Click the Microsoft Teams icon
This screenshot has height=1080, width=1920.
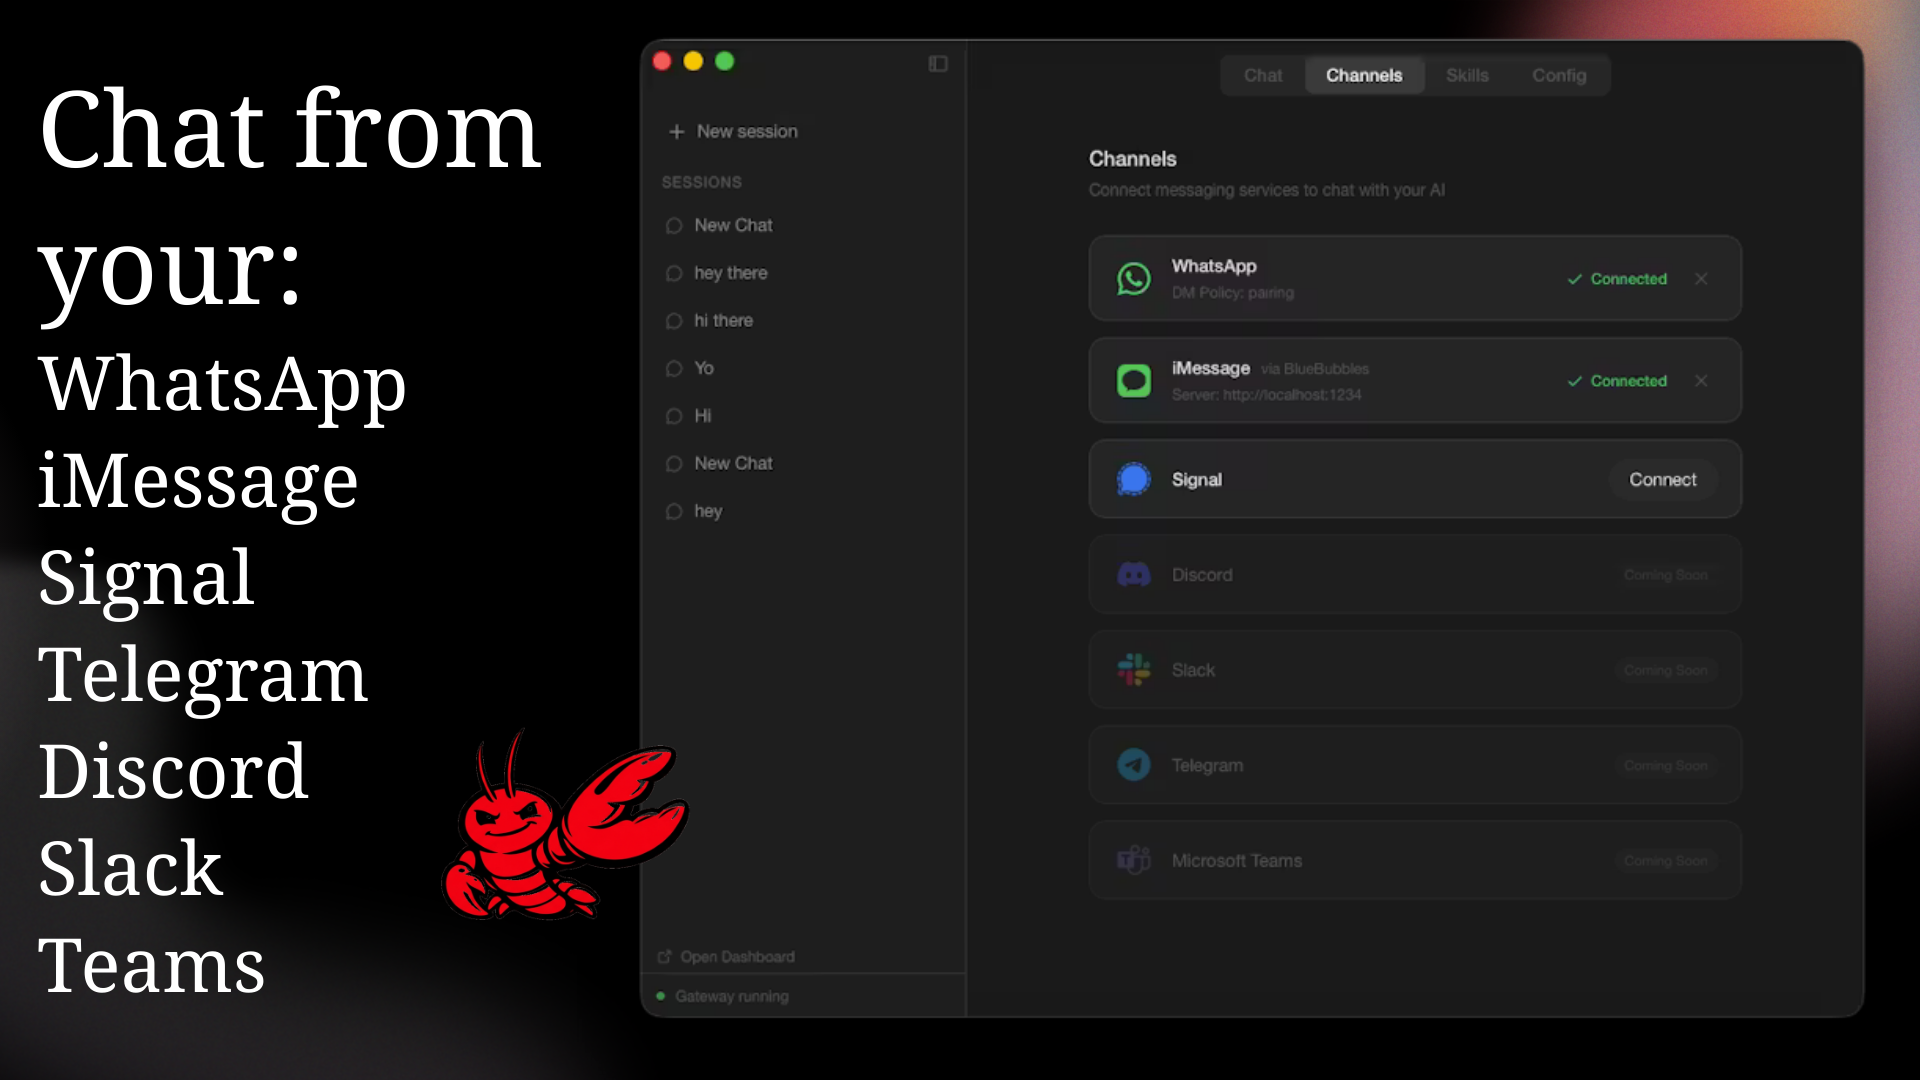click(x=1133, y=860)
